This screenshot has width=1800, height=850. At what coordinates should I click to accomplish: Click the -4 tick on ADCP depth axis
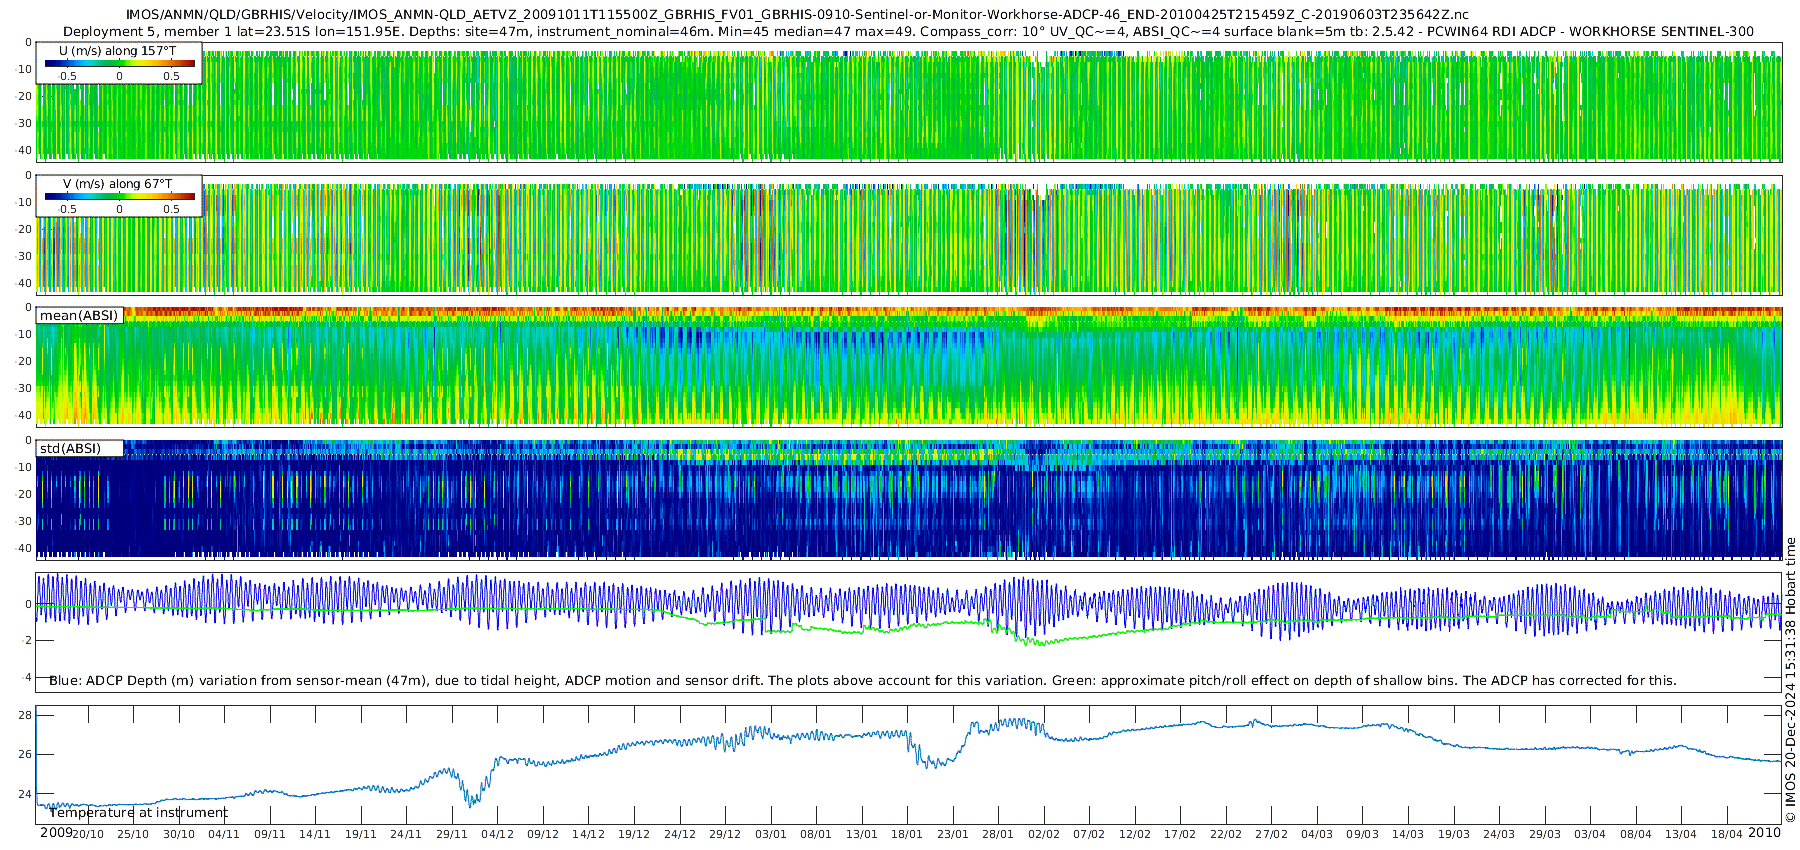pyautogui.click(x=26, y=677)
